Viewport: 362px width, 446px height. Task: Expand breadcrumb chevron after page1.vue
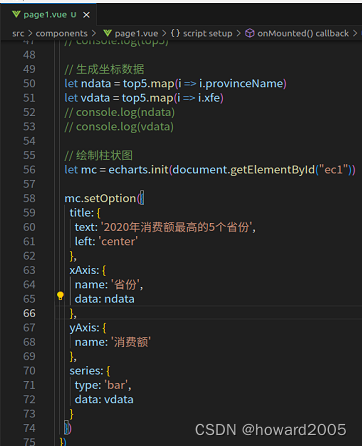[x=164, y=33]
